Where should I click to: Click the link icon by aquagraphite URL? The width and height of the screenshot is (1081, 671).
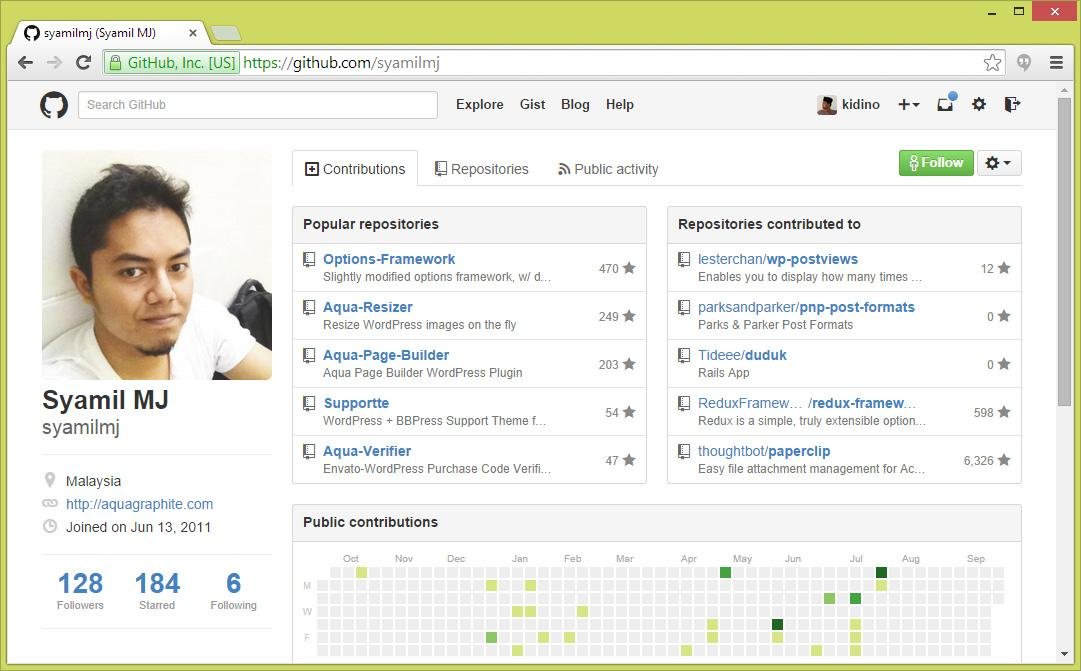(50, 503)
